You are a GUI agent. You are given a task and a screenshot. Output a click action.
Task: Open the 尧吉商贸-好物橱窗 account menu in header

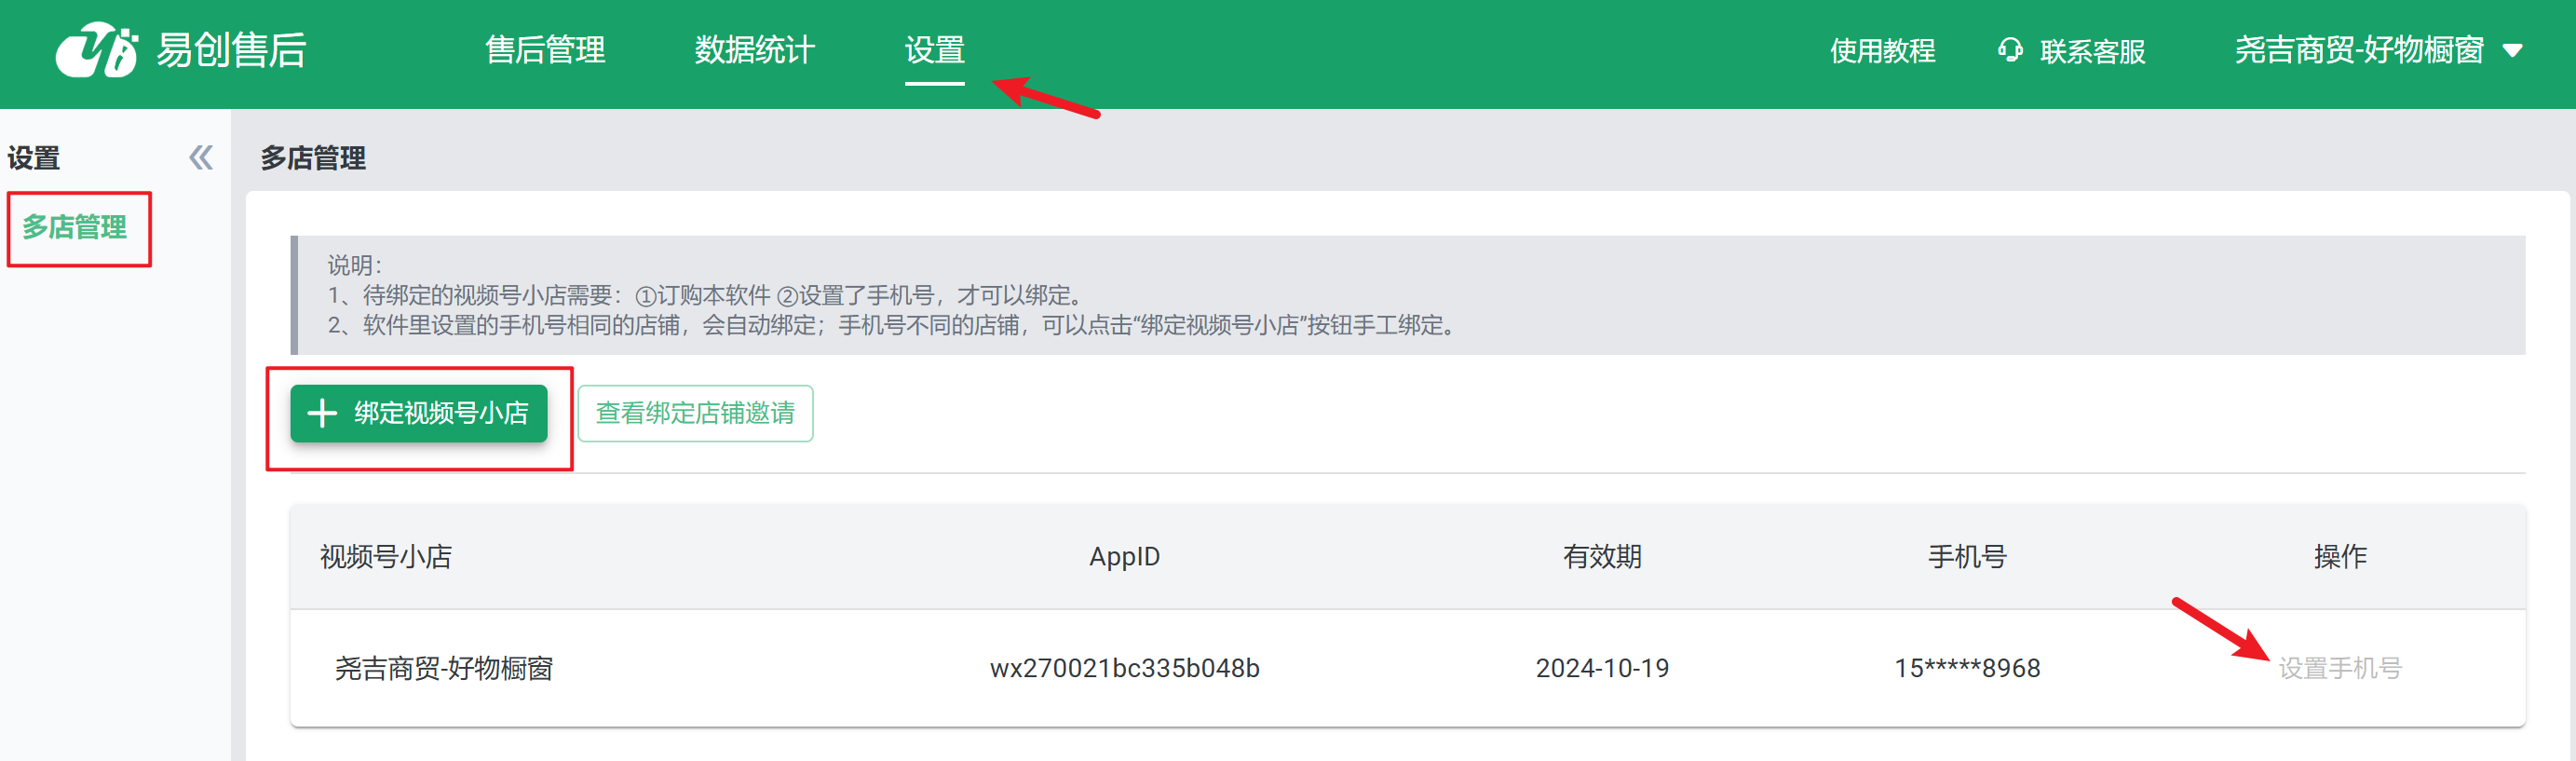[2358, 50]
